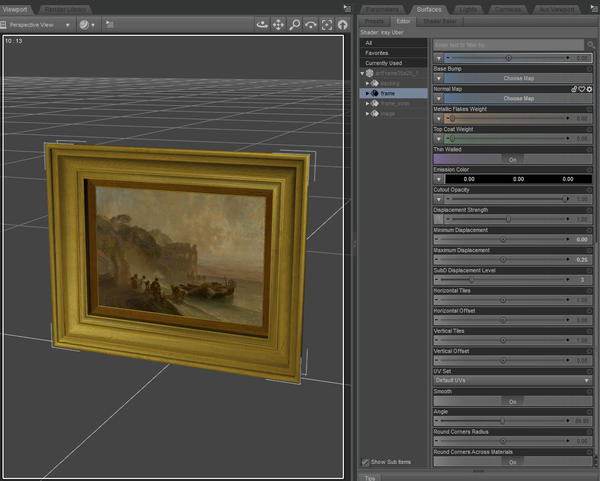
Task: Open Normal Map gear settings
Action: pyautogui.click(x=589, y=89)
